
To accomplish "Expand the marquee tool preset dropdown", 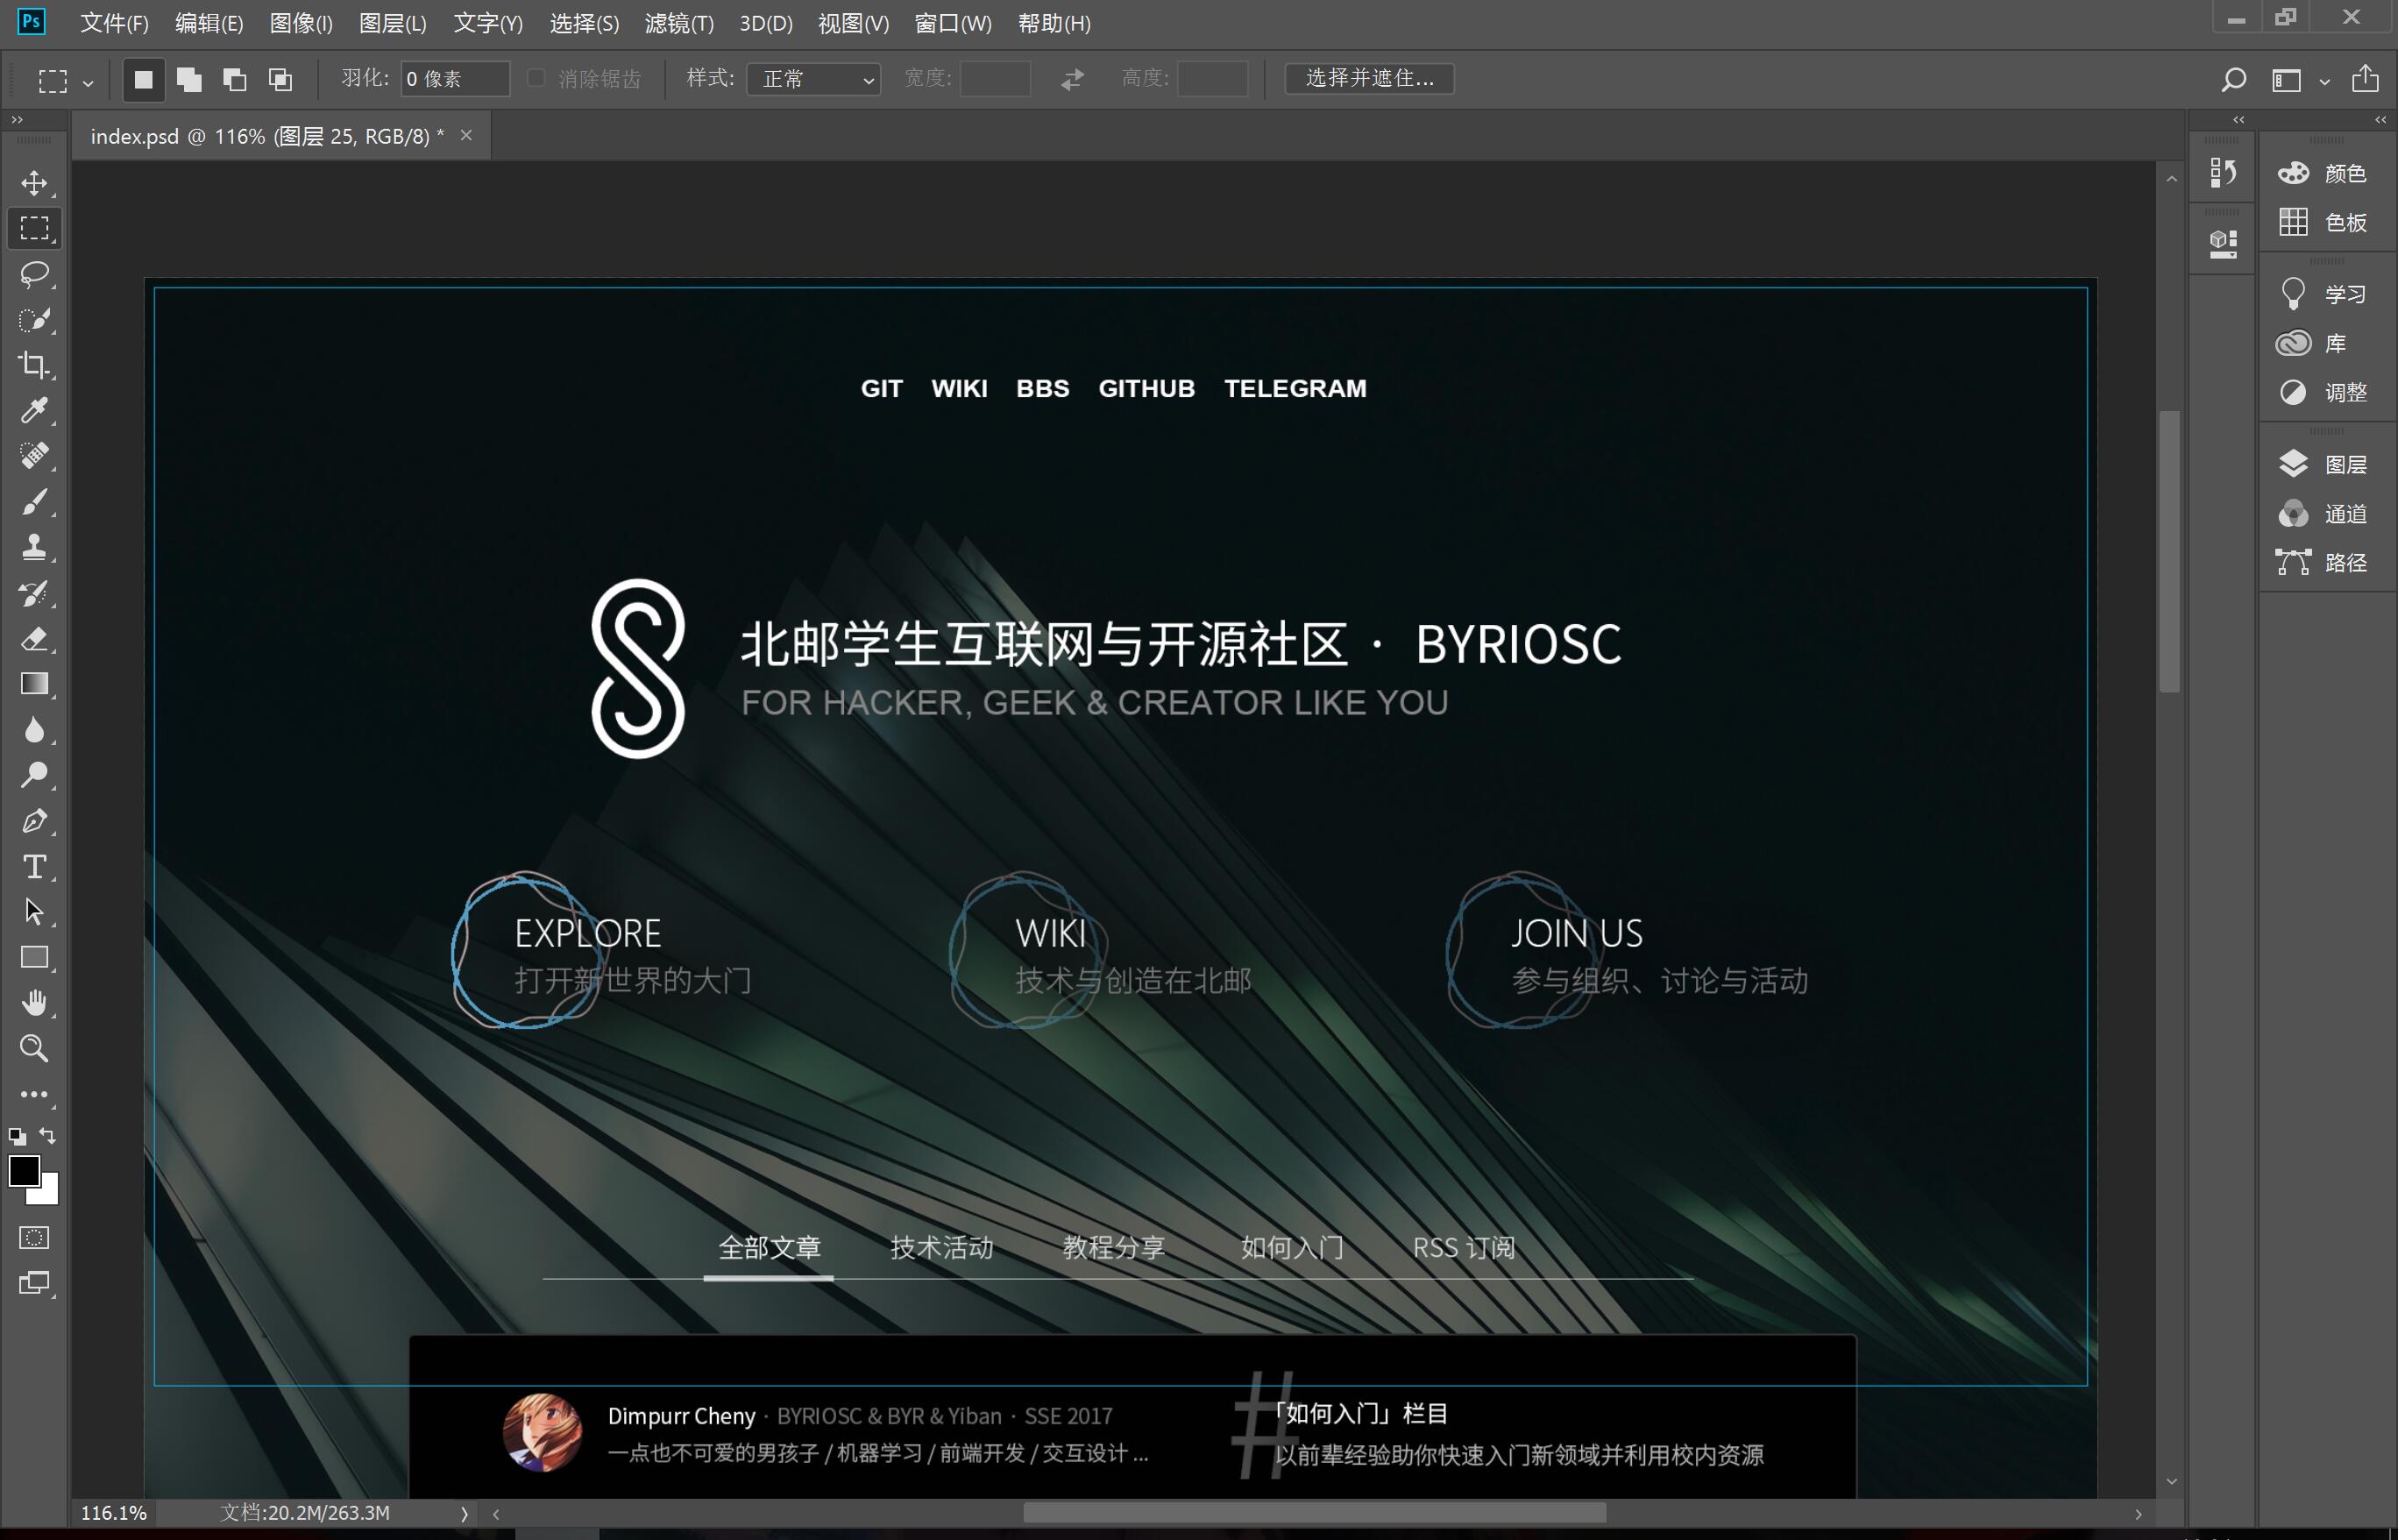I will [x=88, y=83].
